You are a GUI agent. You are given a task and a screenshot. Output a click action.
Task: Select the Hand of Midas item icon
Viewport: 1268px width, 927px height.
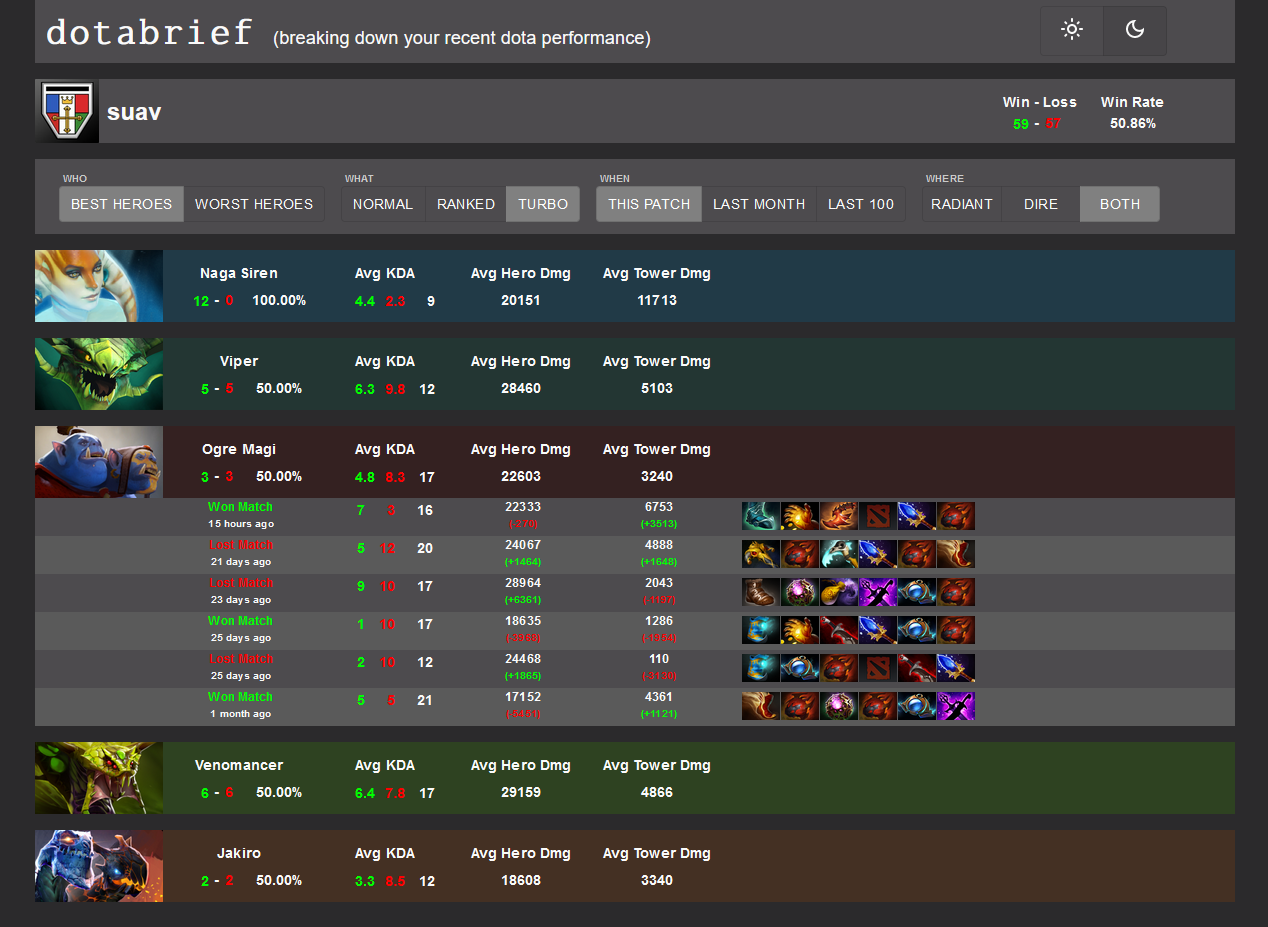[x=800, y=516]
